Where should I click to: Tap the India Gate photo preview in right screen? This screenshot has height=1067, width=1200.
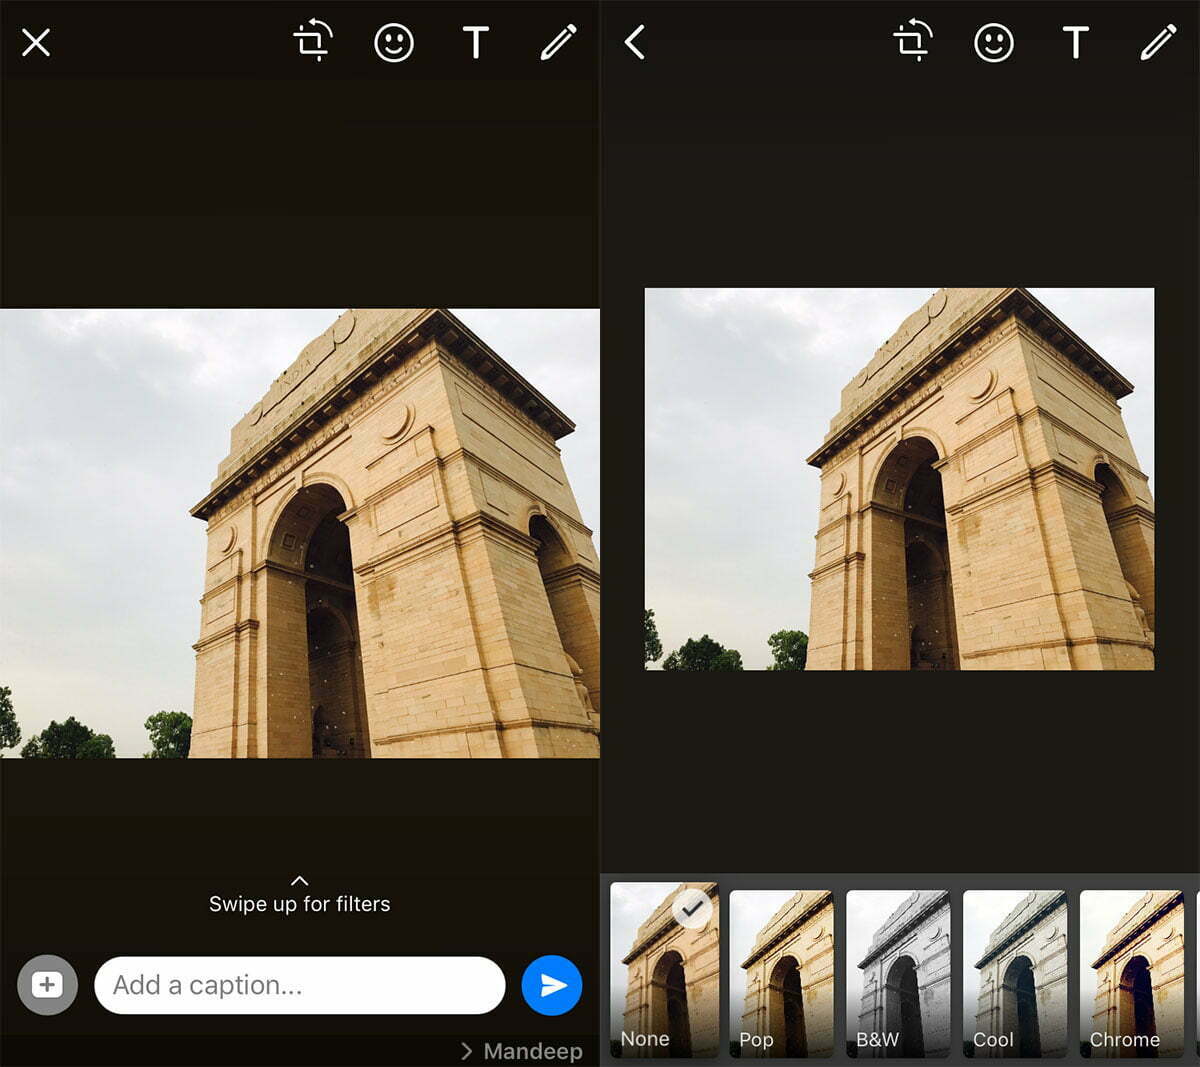899,479
